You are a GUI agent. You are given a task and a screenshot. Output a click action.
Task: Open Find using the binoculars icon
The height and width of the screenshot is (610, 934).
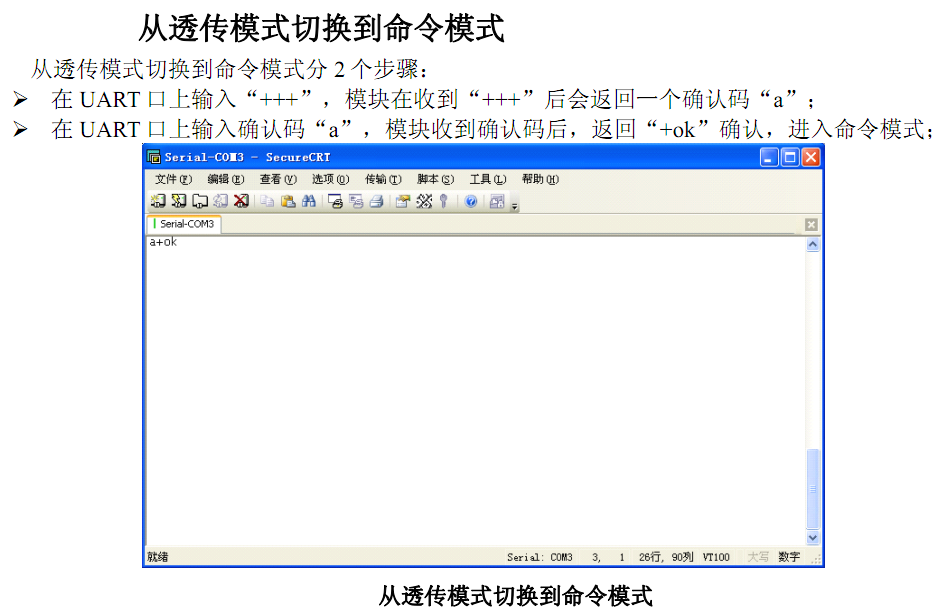[x=309, y=201]
